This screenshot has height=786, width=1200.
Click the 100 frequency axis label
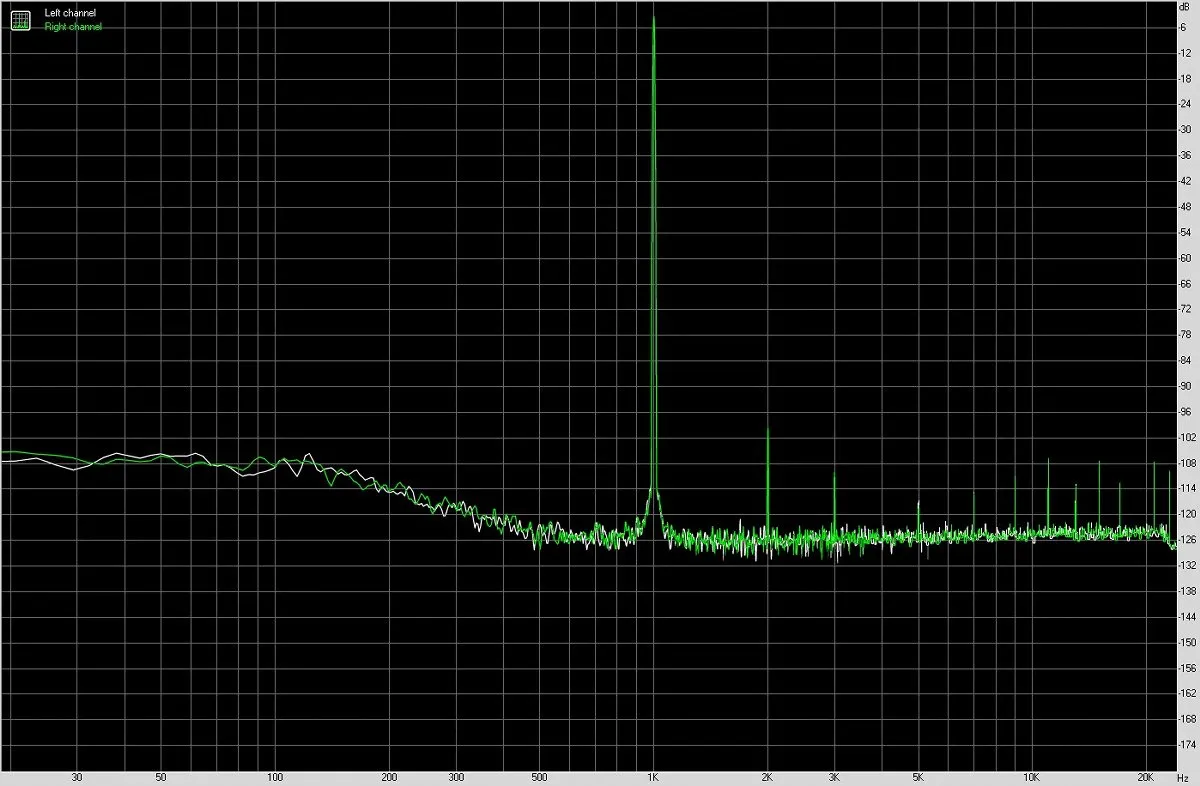(275, 776)
